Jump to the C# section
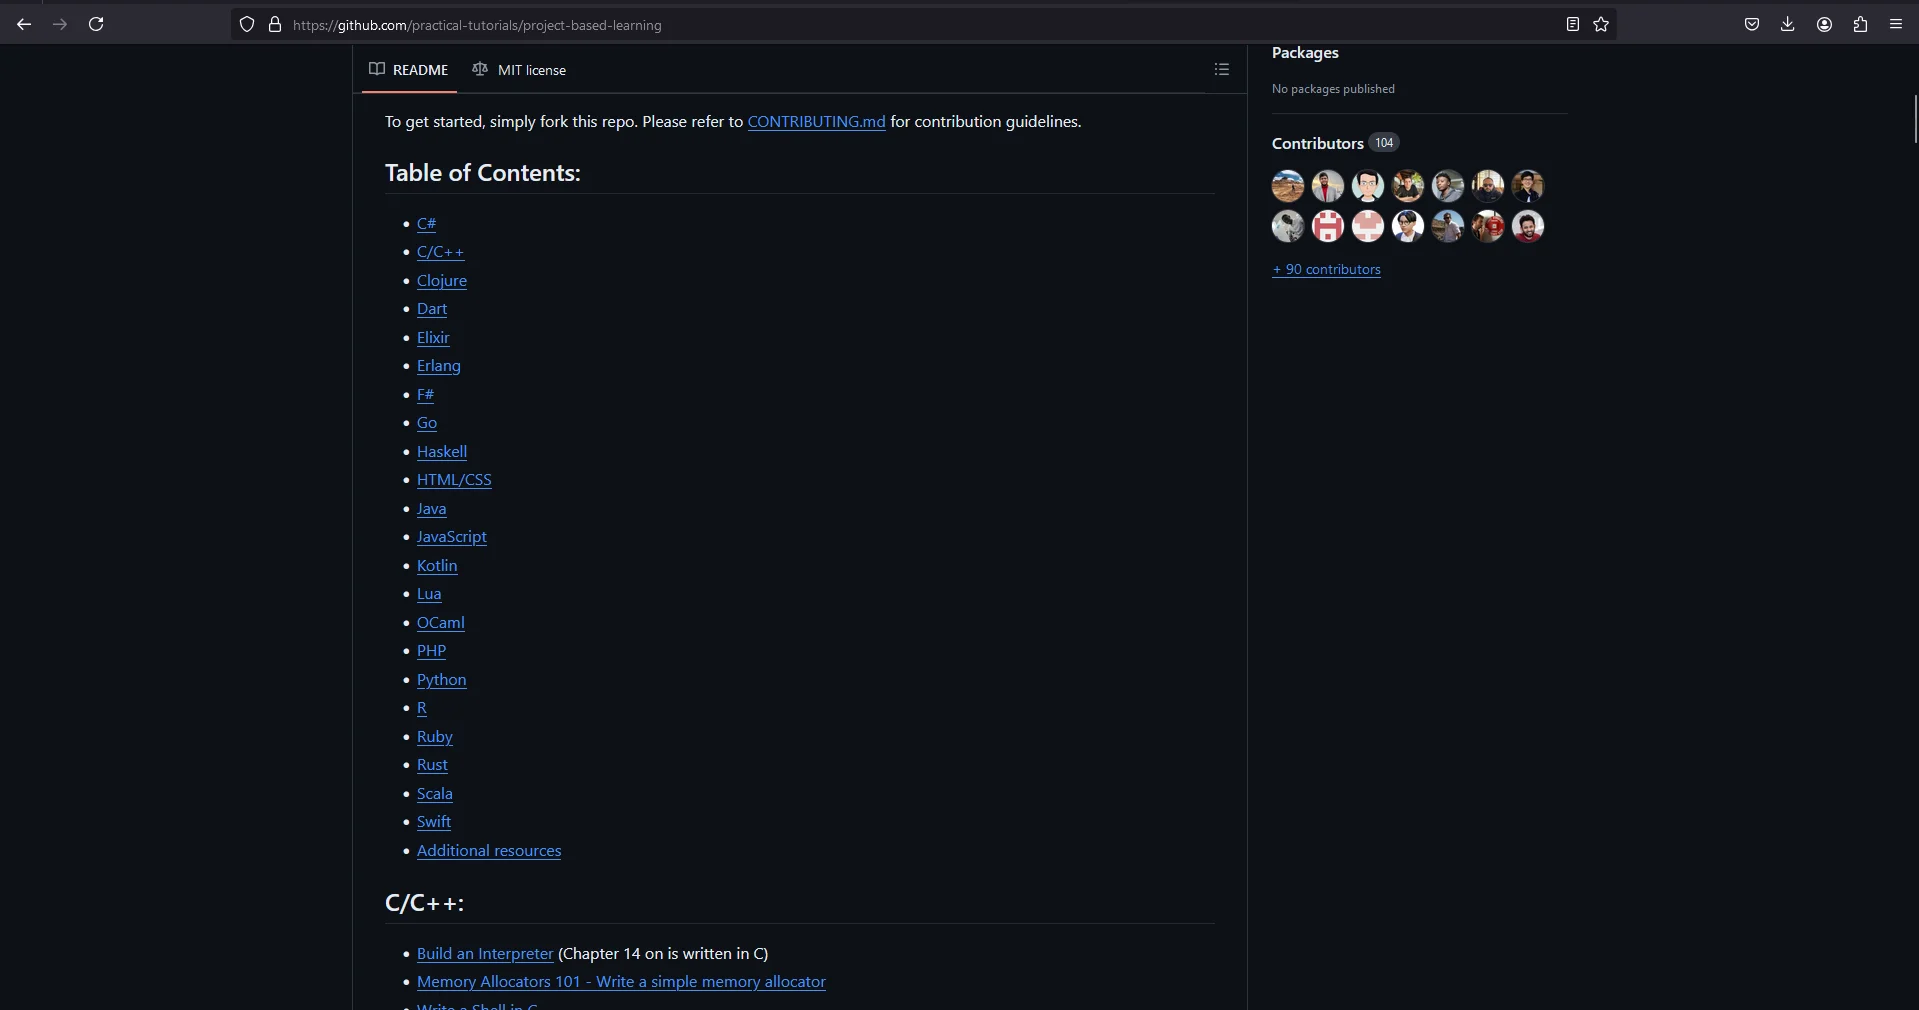1919x1010 pixels. pos(426,224)
